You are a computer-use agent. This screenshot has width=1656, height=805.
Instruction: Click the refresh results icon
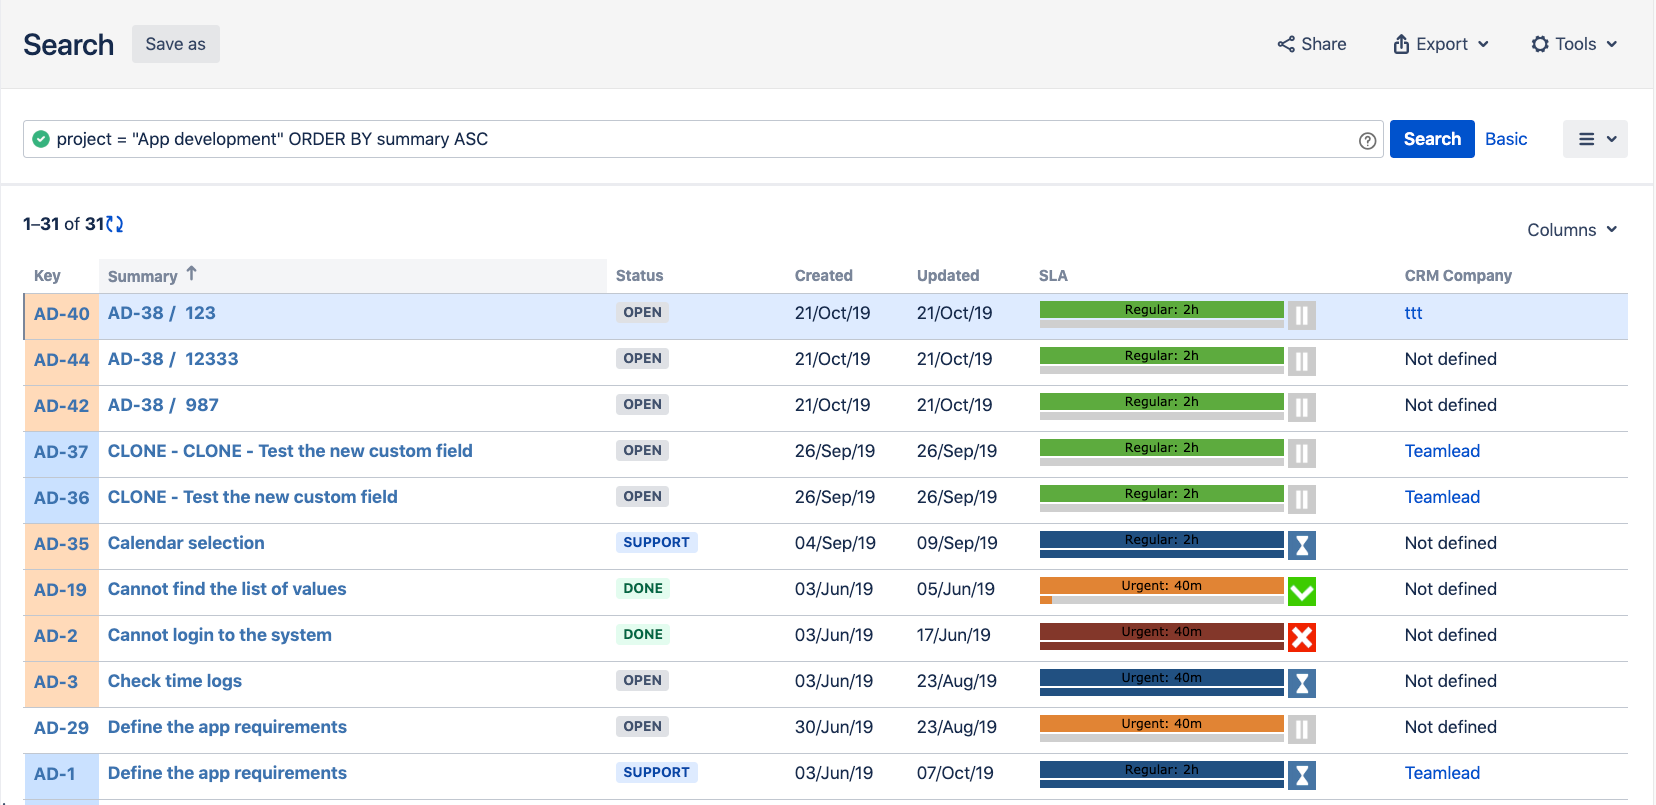click(115, 224)
